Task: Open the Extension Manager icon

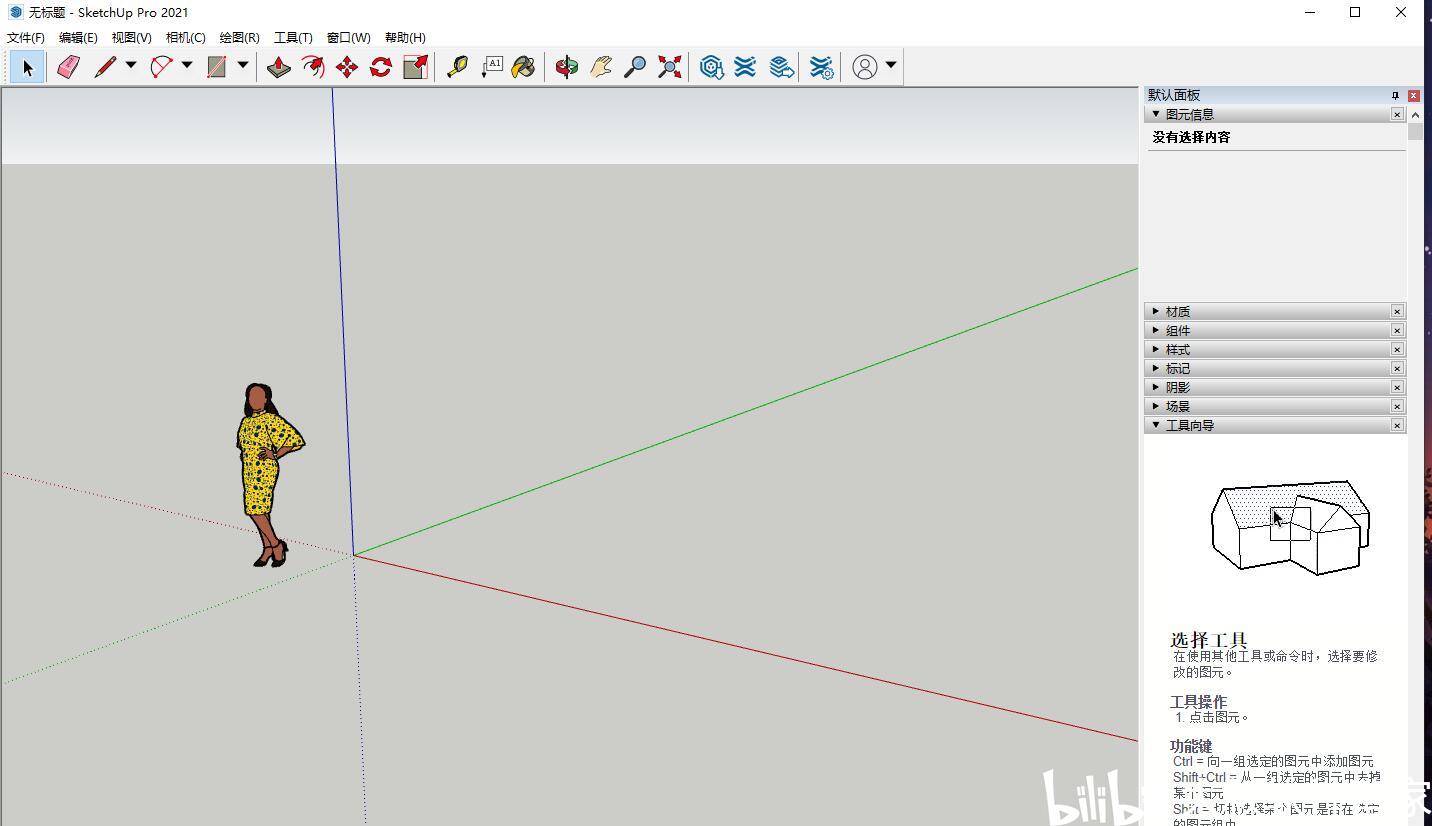Action: [821, 67]
